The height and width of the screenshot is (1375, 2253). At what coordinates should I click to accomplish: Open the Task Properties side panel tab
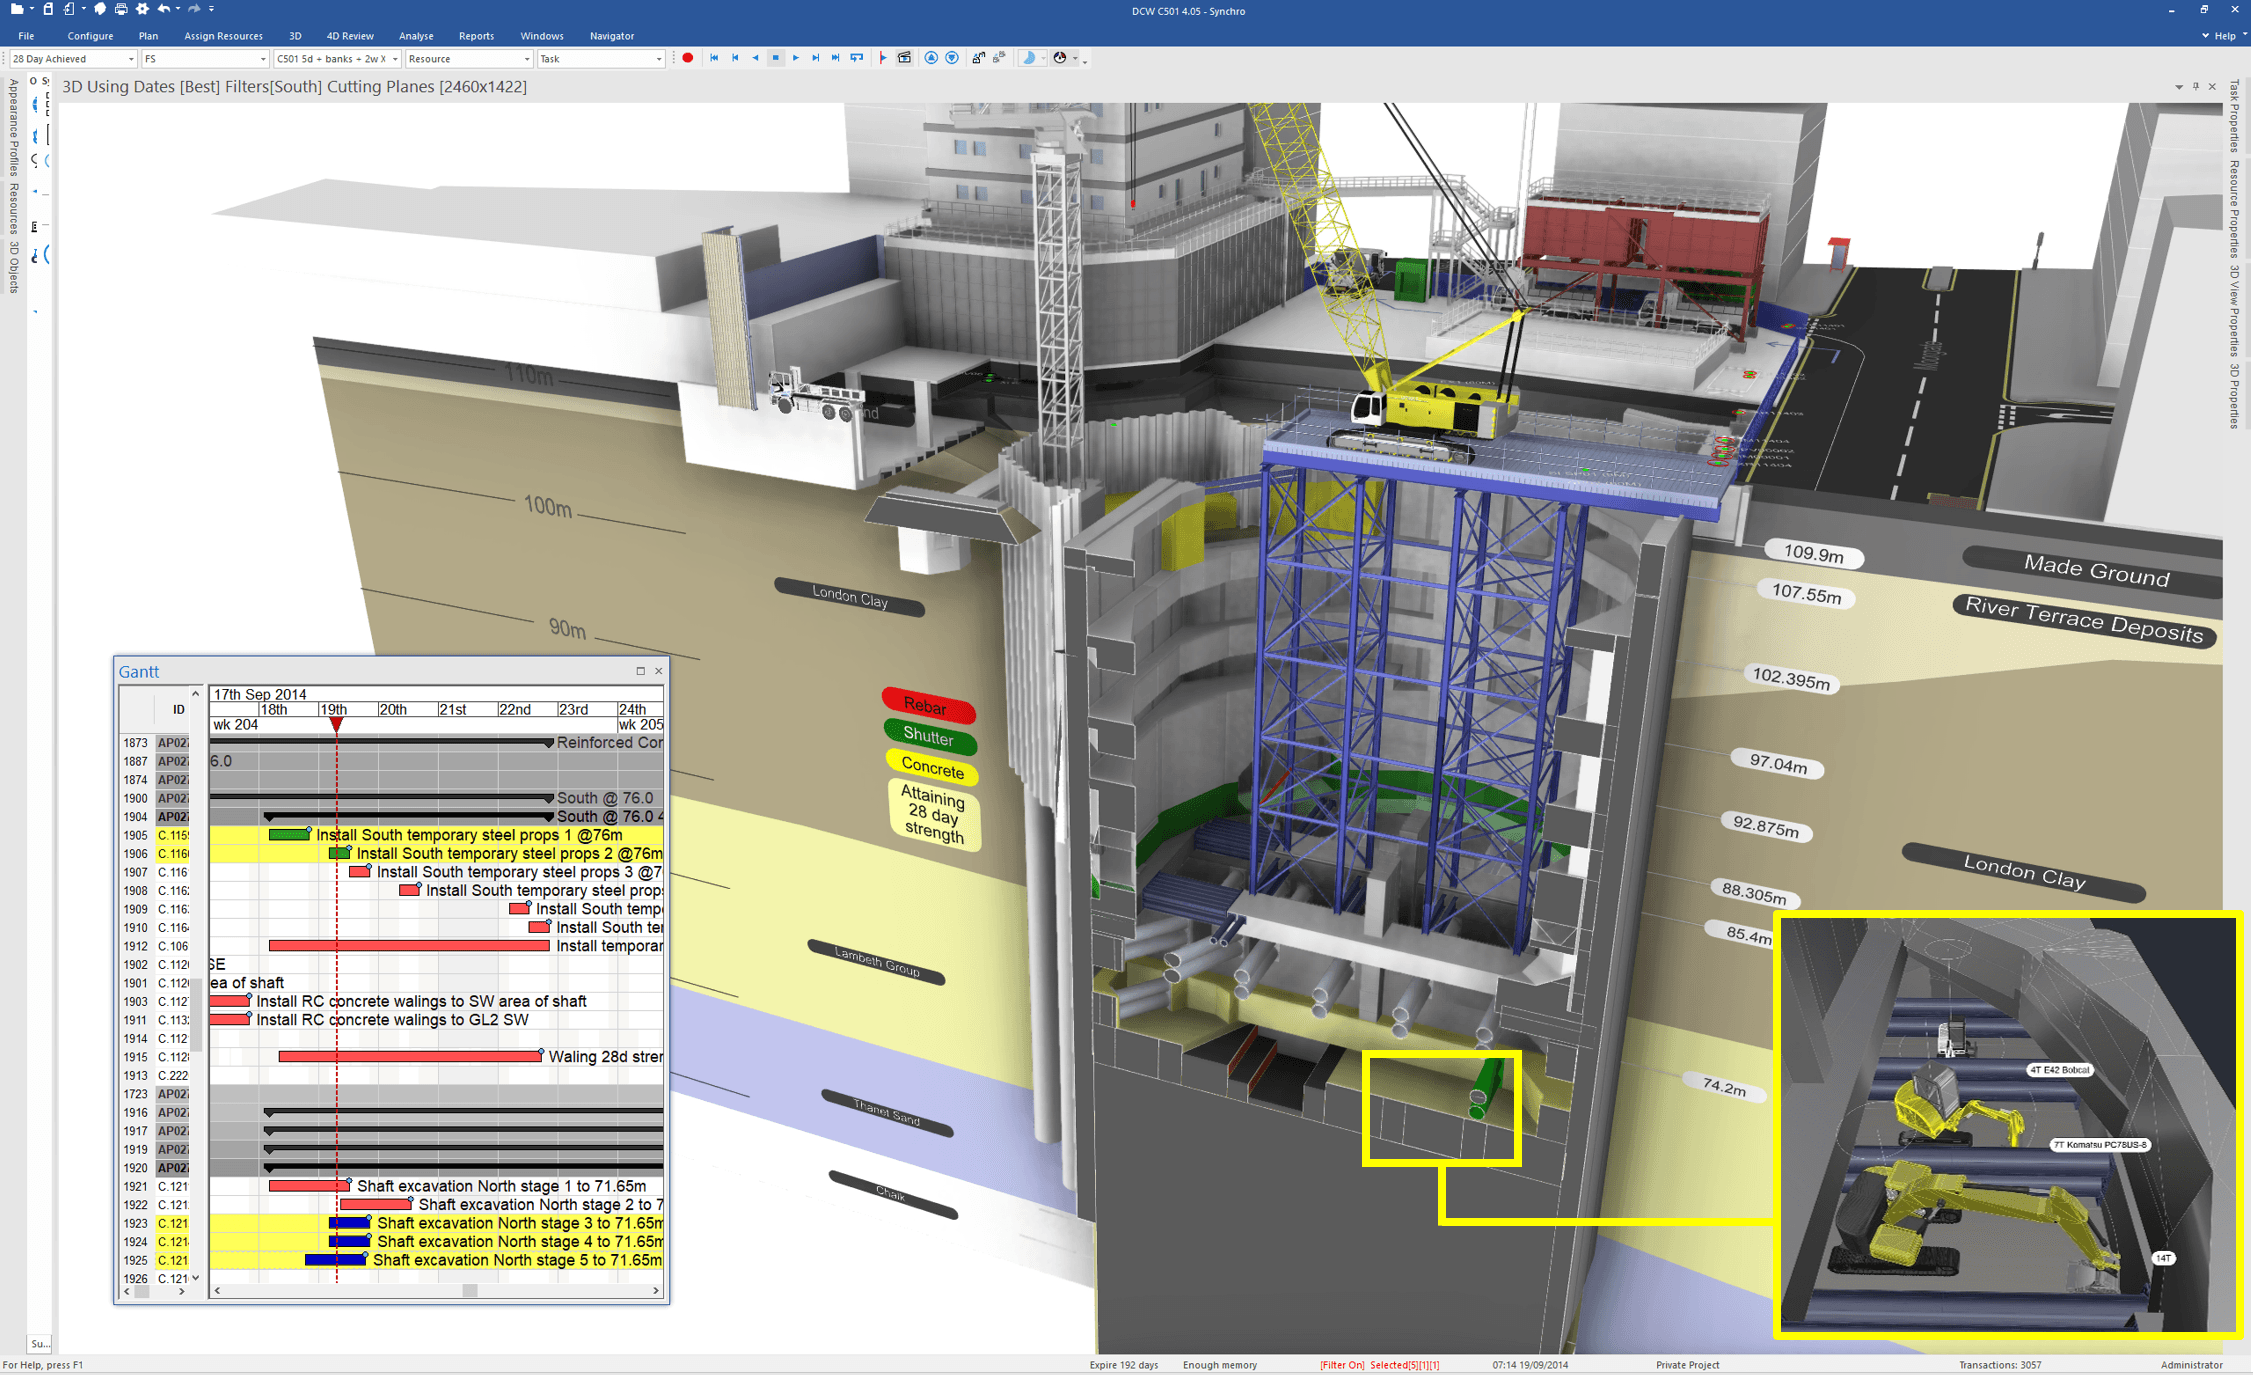pos(2234,117)
